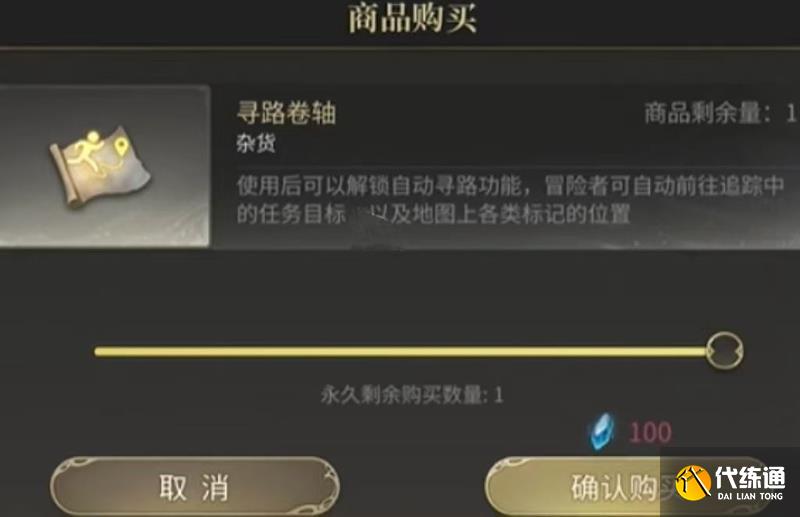Click the red 100 price value
Screen dimensions: 800x517
tap(650, 432)
